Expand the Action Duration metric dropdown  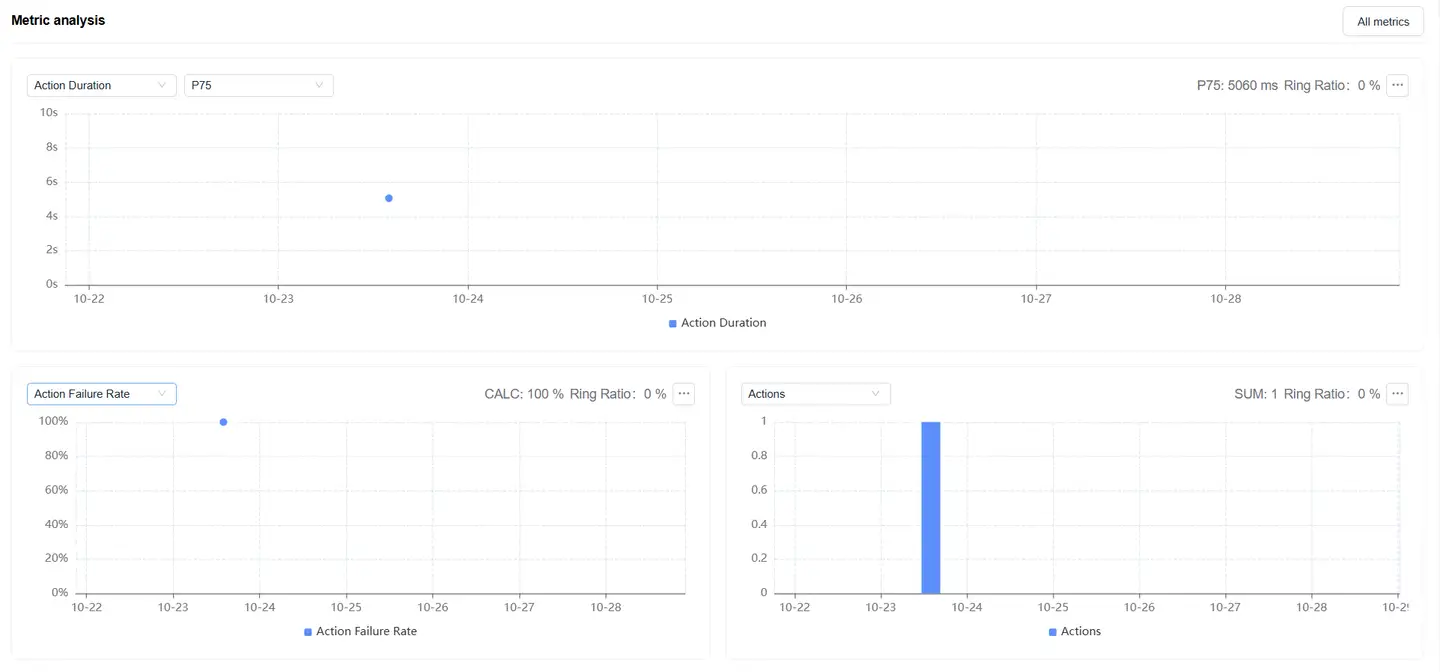(101, 85)
